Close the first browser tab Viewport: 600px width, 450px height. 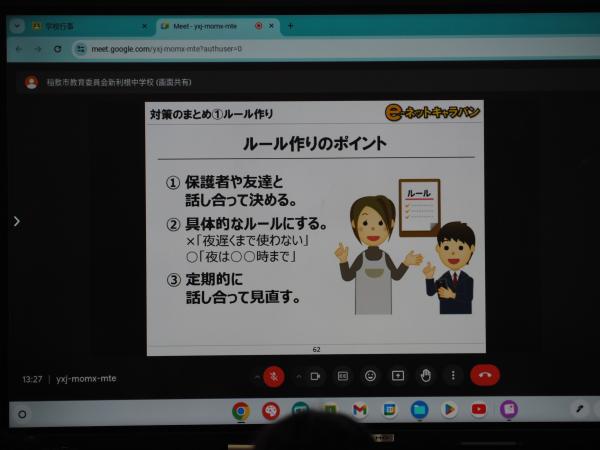tap(145, 26)
